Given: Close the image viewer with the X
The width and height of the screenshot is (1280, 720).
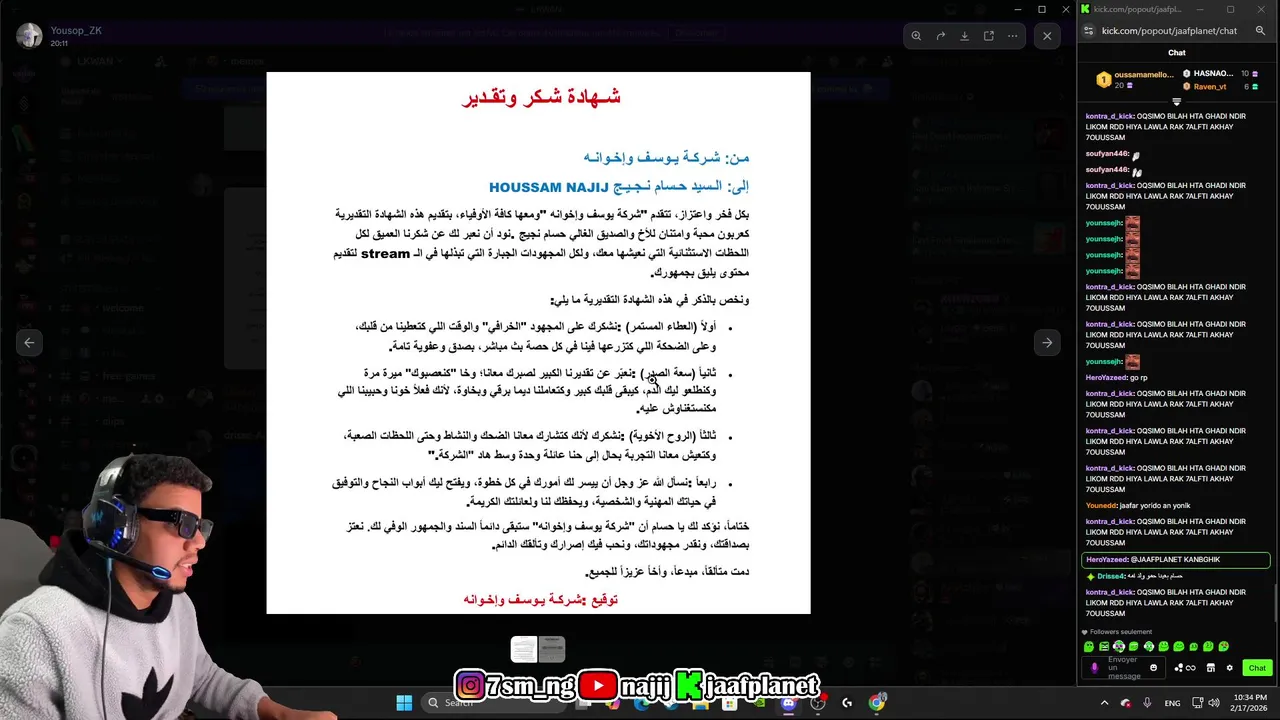Looking at the screenshot, I should click(x=1047, y=36).
